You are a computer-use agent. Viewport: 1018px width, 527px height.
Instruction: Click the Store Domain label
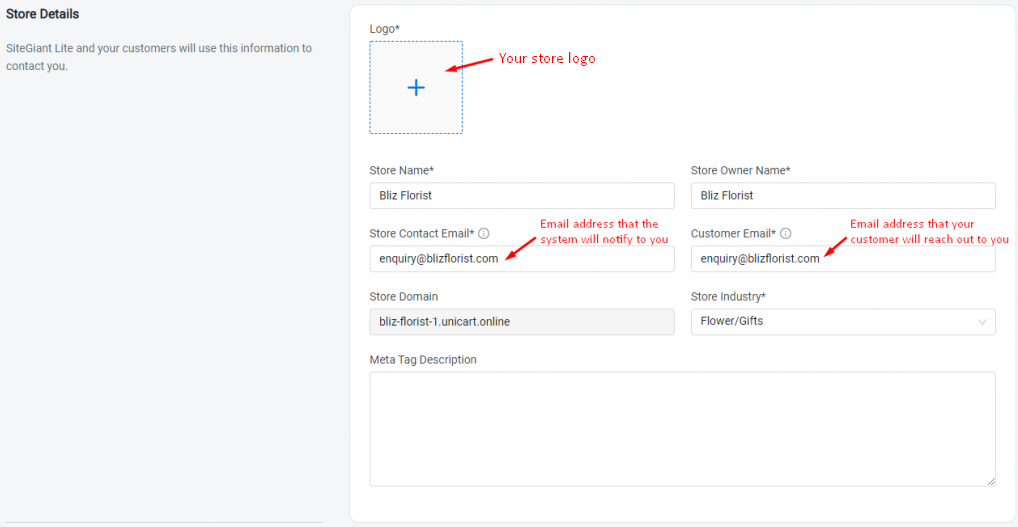click(404, 297)
